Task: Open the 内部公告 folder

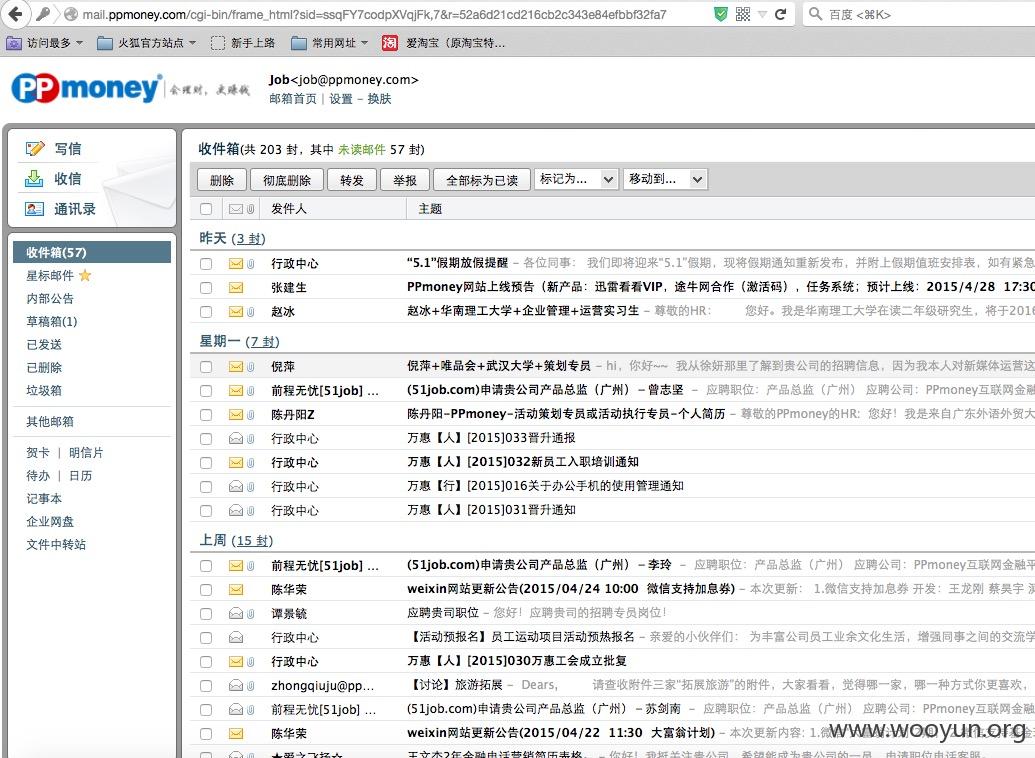Action: pos(50,298)
